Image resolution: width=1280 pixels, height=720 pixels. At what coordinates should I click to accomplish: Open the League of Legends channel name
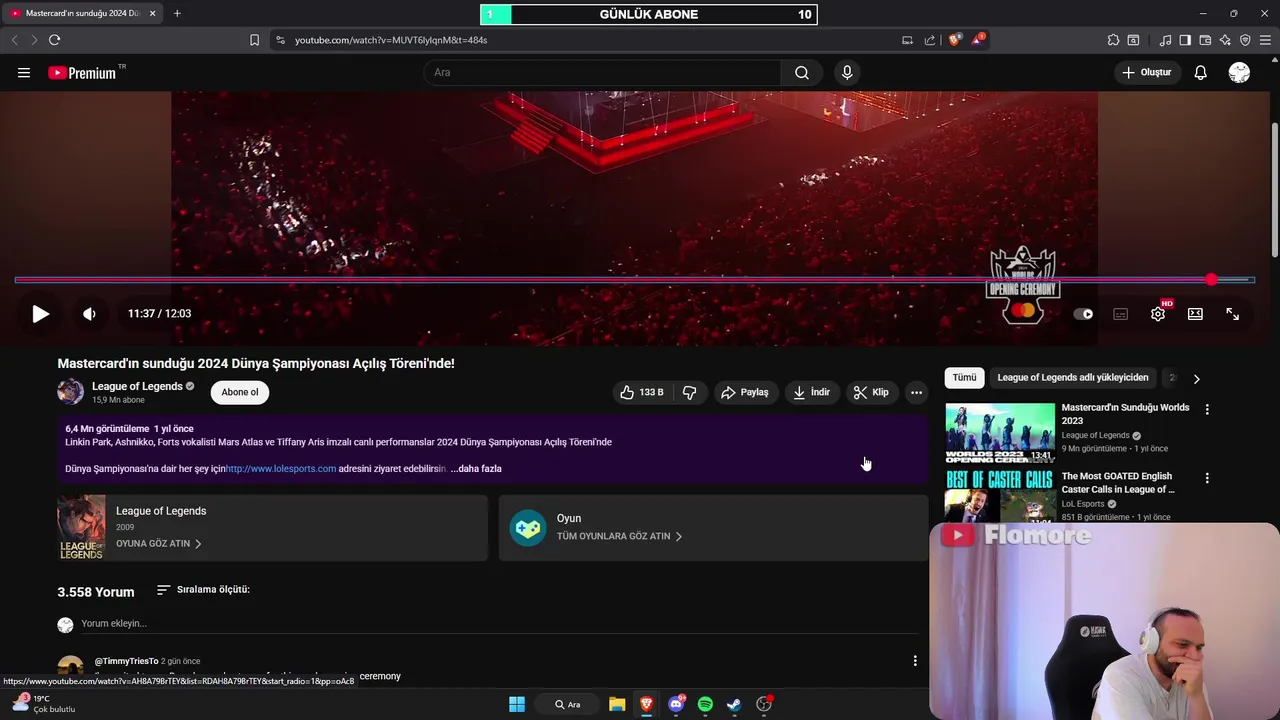coord(137,386)
